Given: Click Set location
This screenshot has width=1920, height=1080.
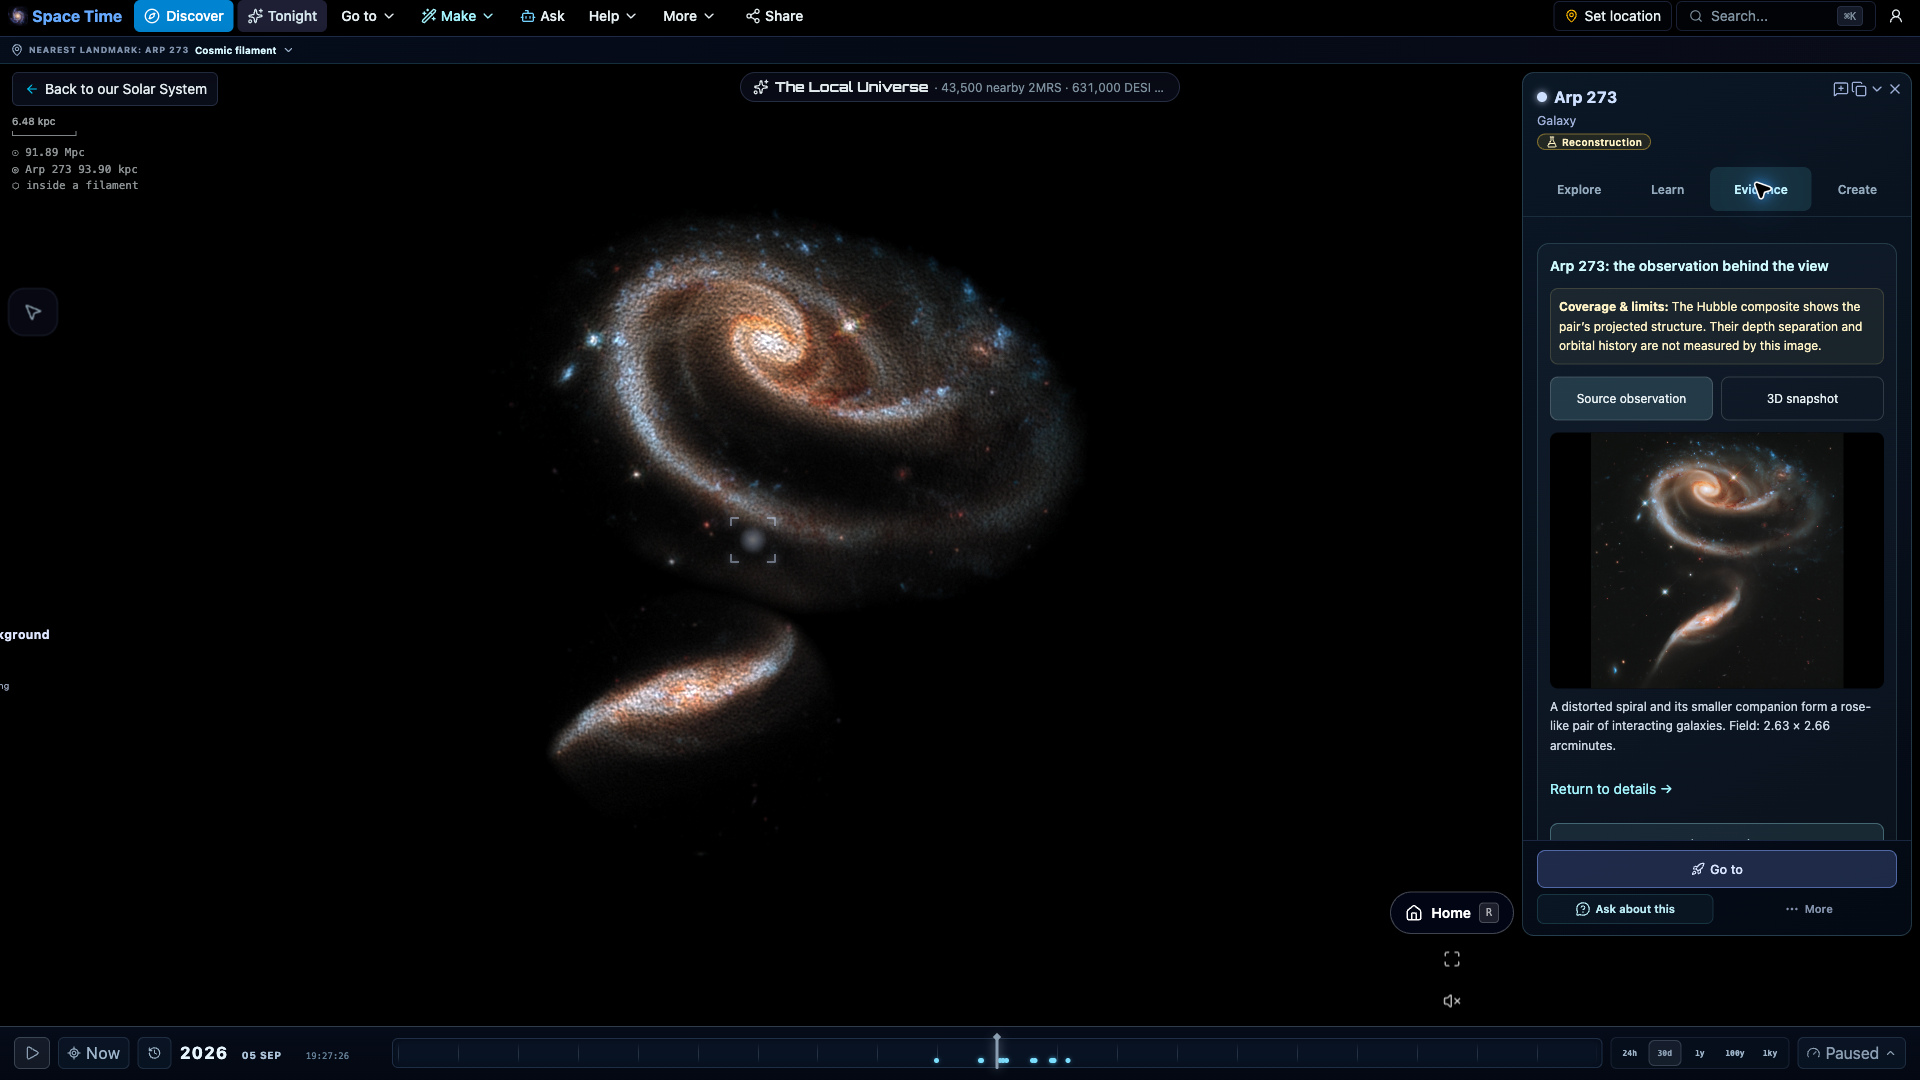Looking at the screenshot, I should (x=1612, y=16).
